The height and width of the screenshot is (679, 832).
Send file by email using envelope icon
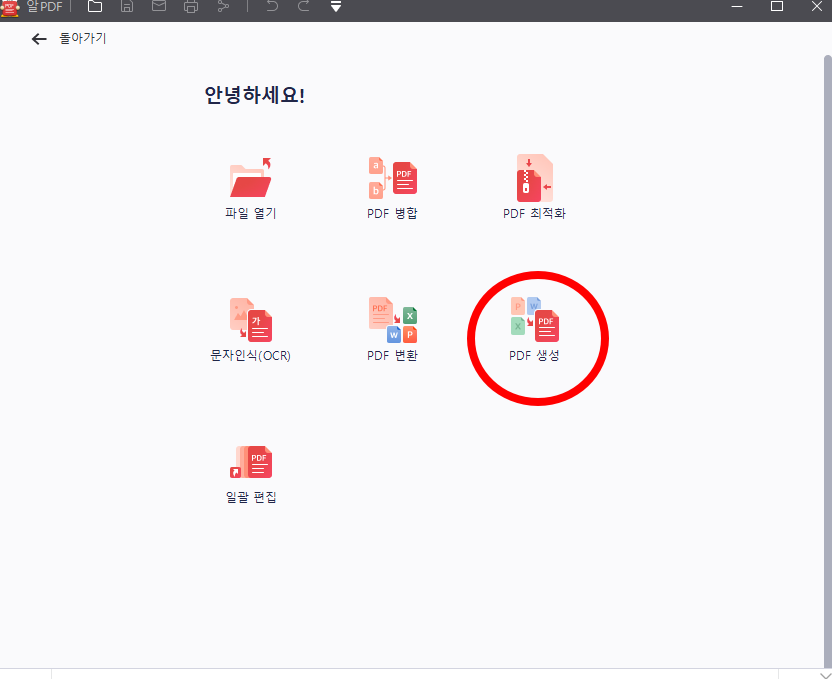(158, 7)
